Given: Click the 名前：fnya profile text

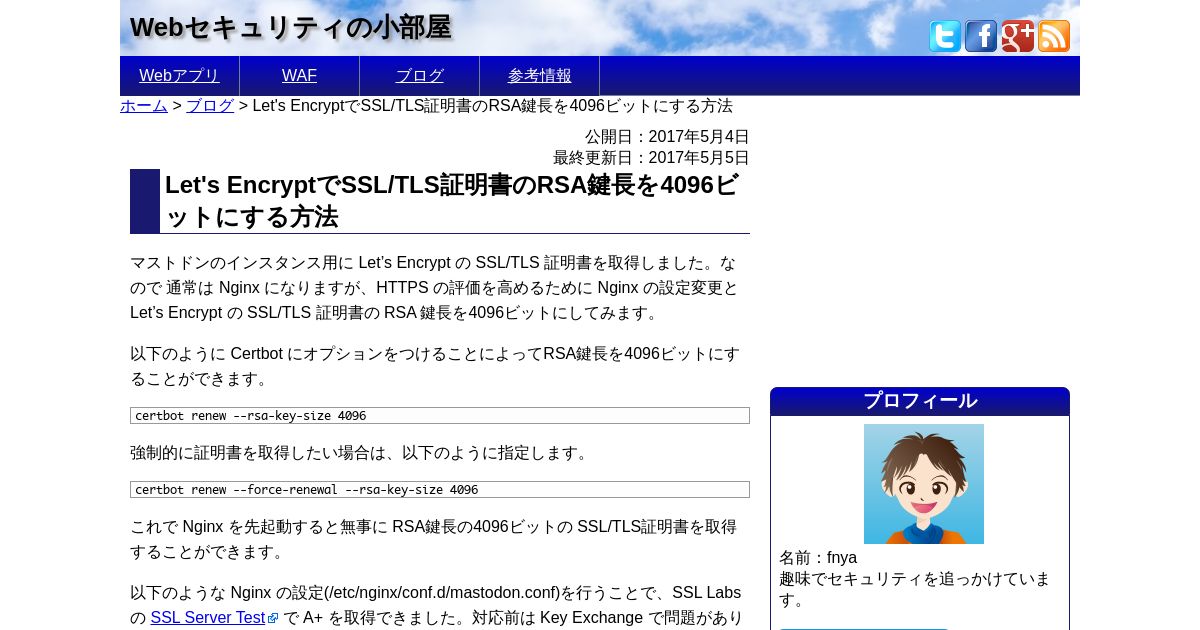Looking at the screenshot, I should 818,558.
